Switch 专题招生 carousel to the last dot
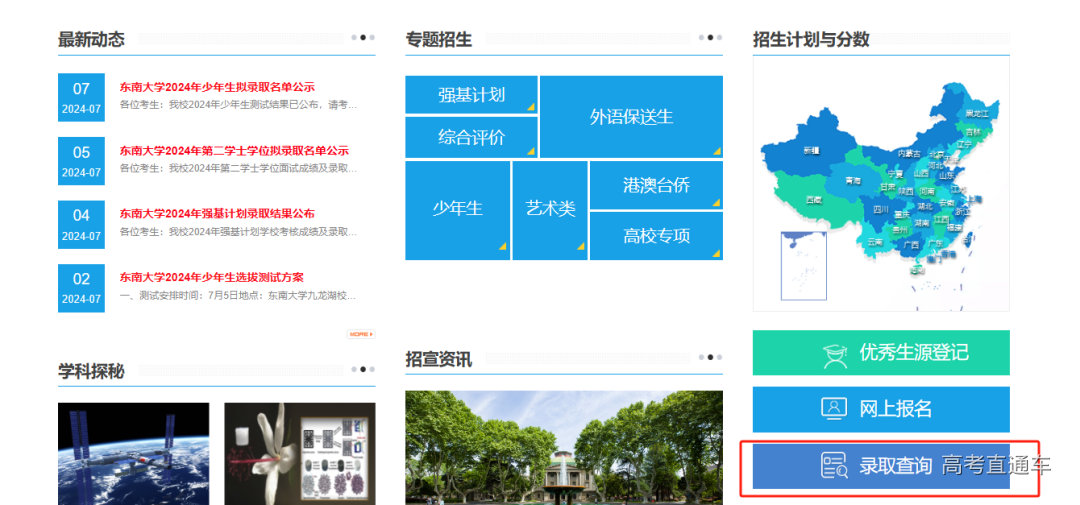This screenshot has height=505, width=1080. [x=719, y=38]
